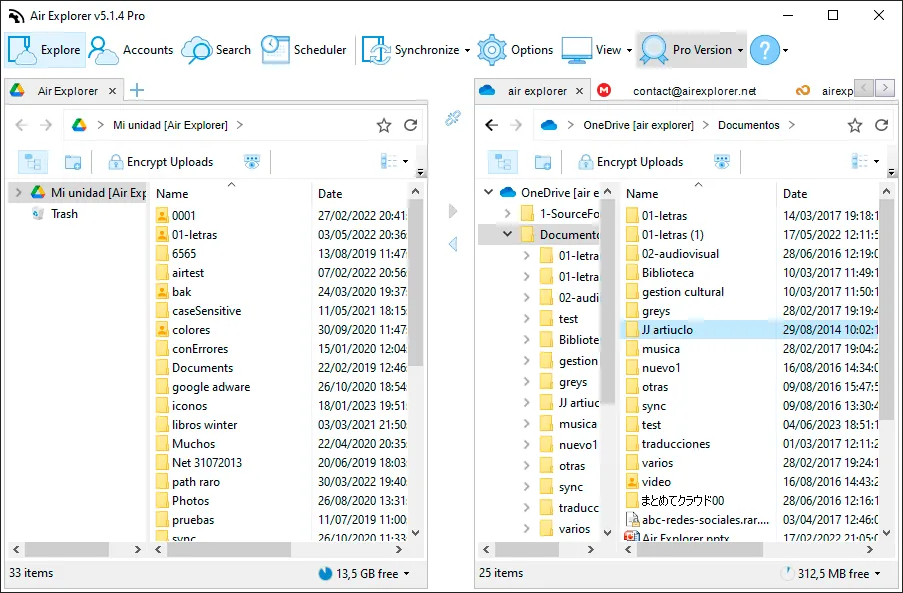Add the left pane folder to favorites

384,125
